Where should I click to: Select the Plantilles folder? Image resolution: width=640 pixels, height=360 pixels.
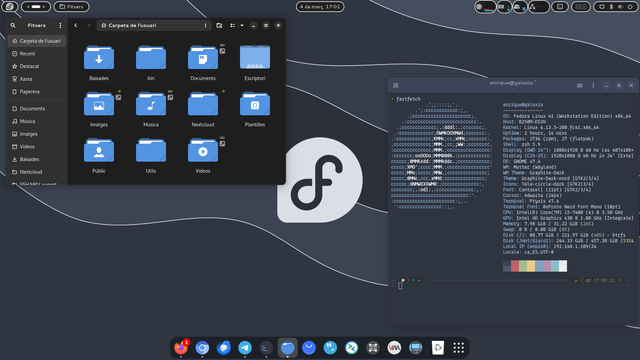255,104
